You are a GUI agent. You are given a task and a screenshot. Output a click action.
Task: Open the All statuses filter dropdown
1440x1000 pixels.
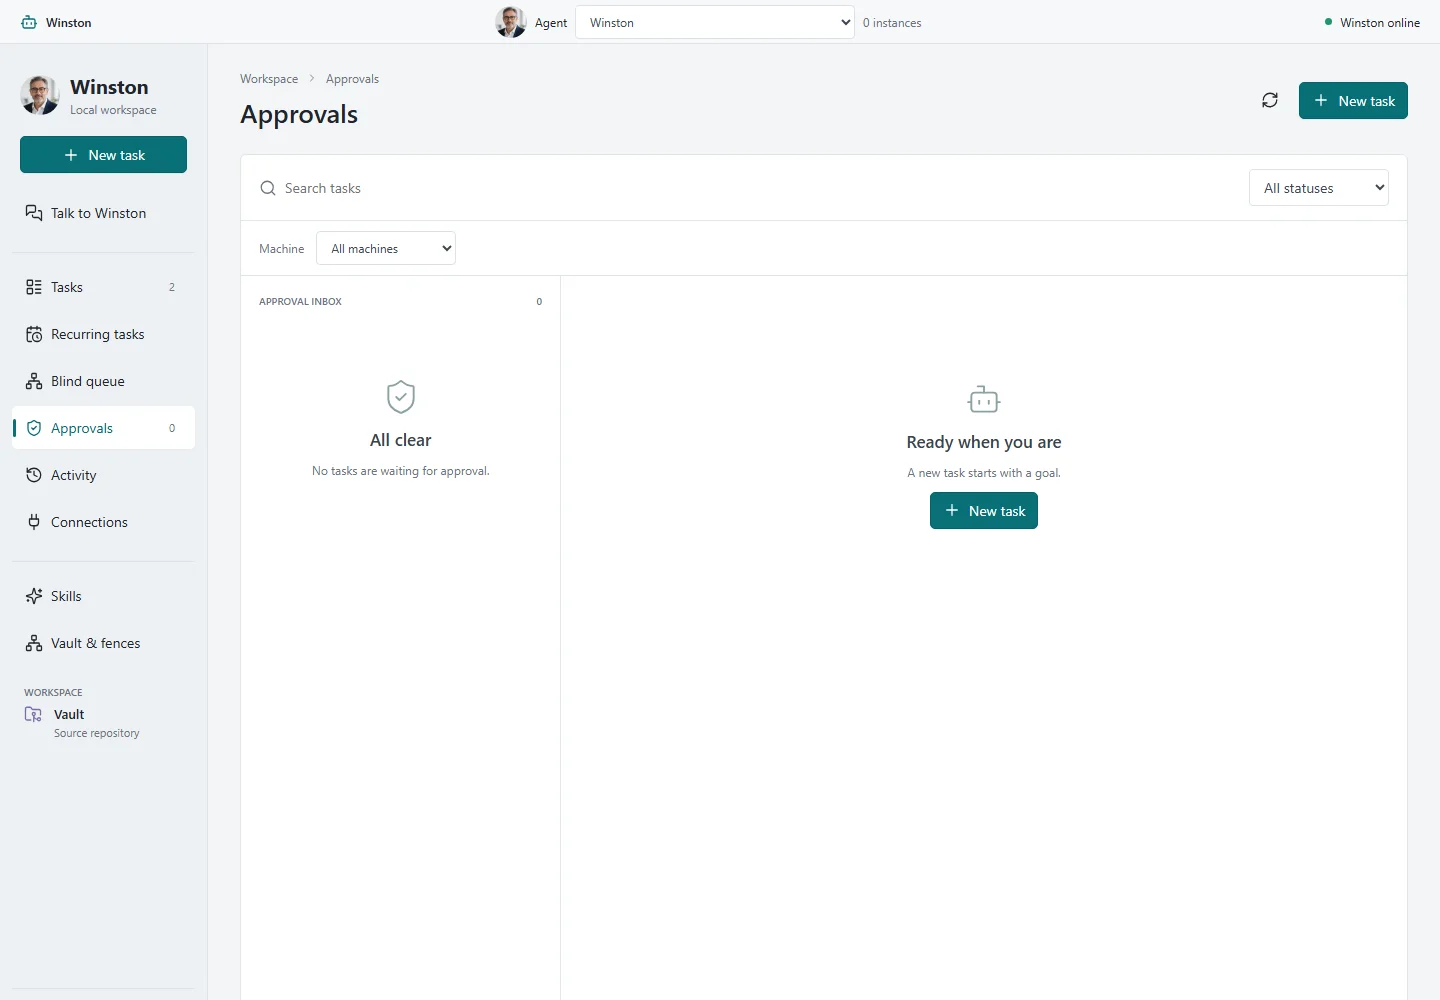point(1318,188)
